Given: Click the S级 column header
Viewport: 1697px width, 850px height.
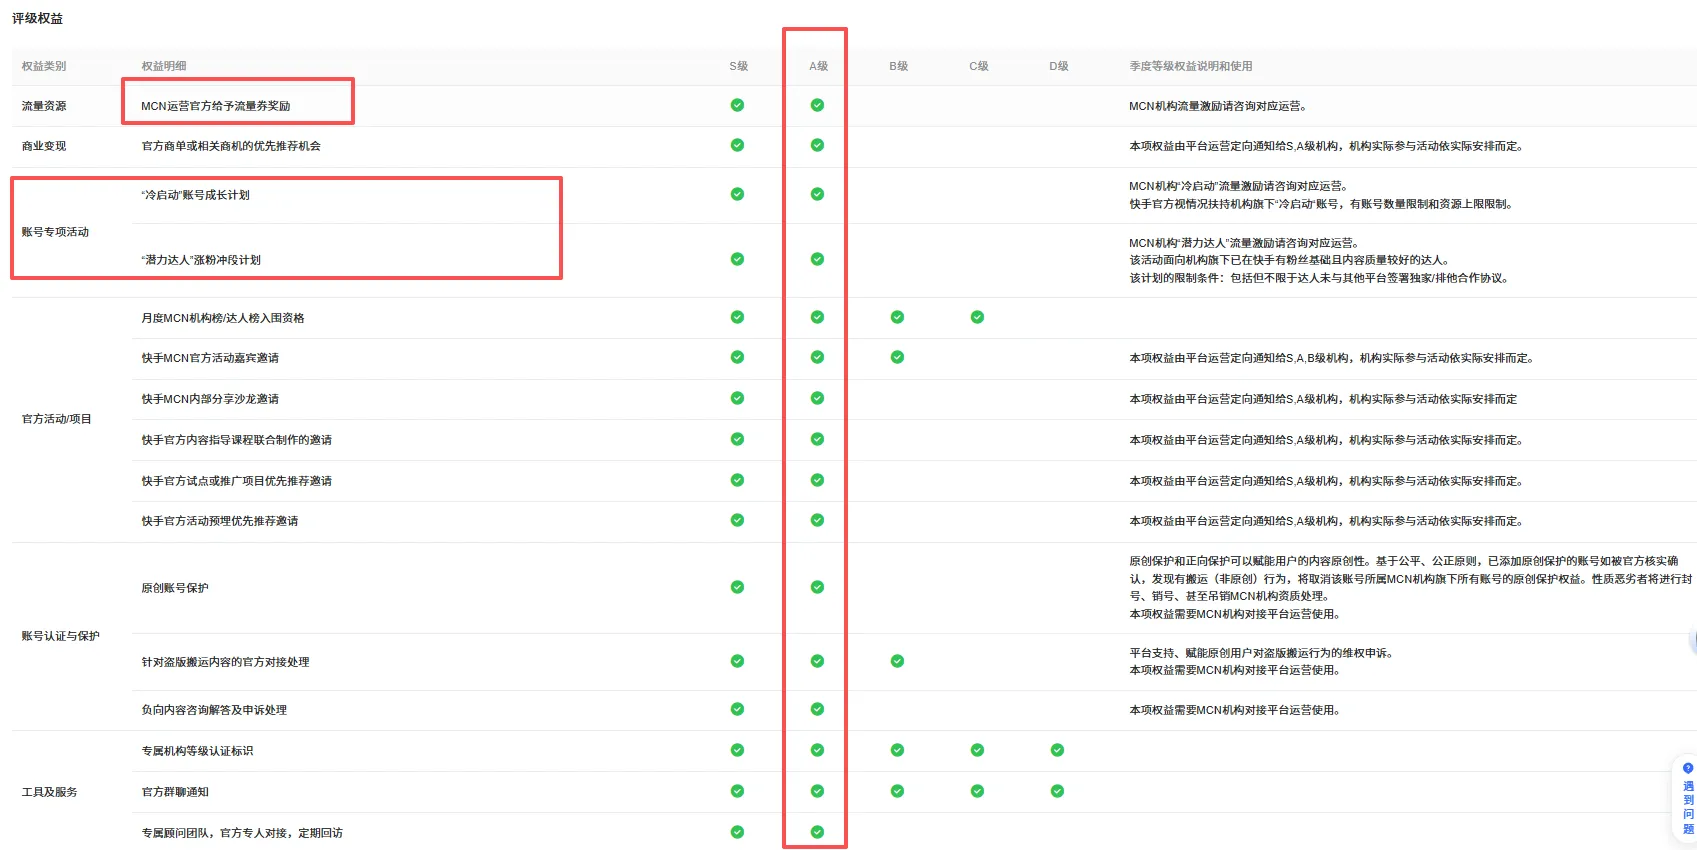Looking at the screenshot, I should (739, 66).
